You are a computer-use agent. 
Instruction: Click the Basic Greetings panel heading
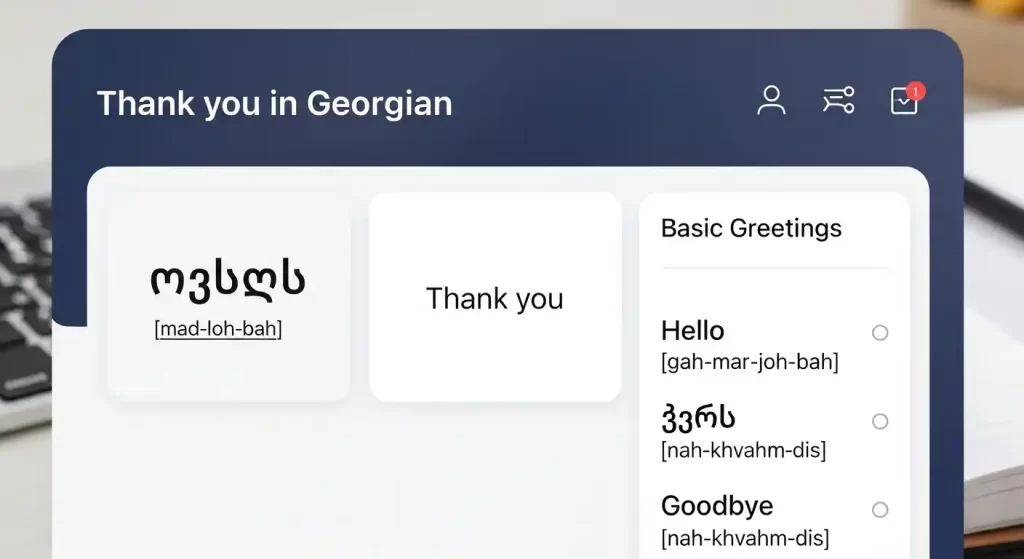tap(751, 228)
